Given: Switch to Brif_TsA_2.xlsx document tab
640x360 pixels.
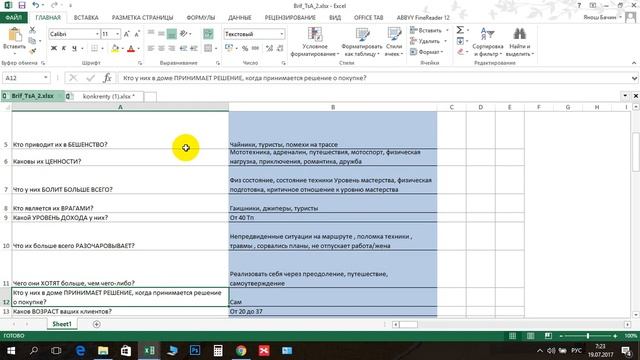Looking at the screenshot, I should 33,96.
